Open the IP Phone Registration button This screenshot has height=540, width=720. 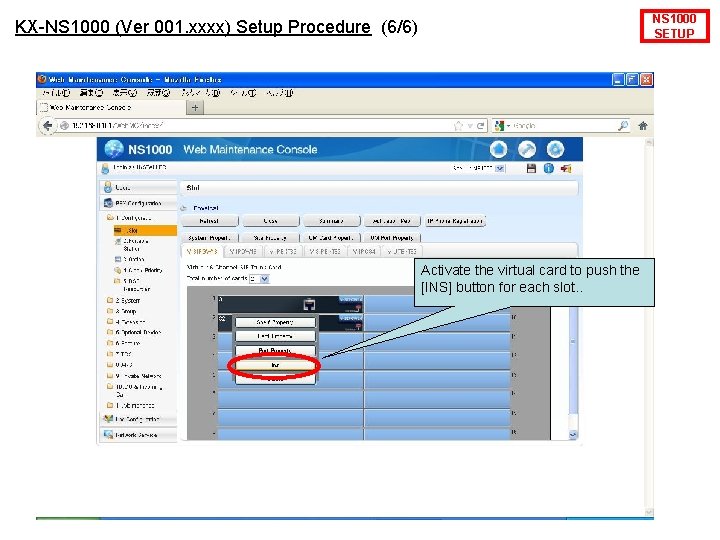tap(455, 221)
